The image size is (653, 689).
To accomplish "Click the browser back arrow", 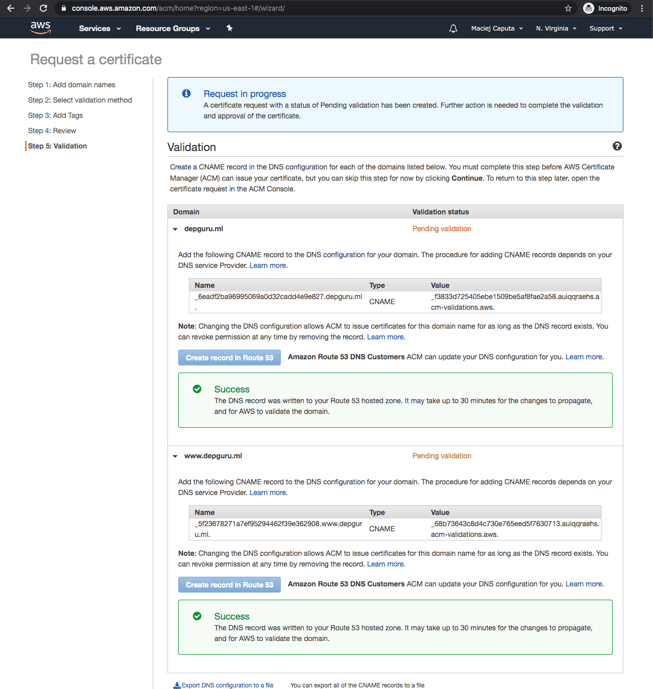I will pyautogui.click(x=10, y=8).
